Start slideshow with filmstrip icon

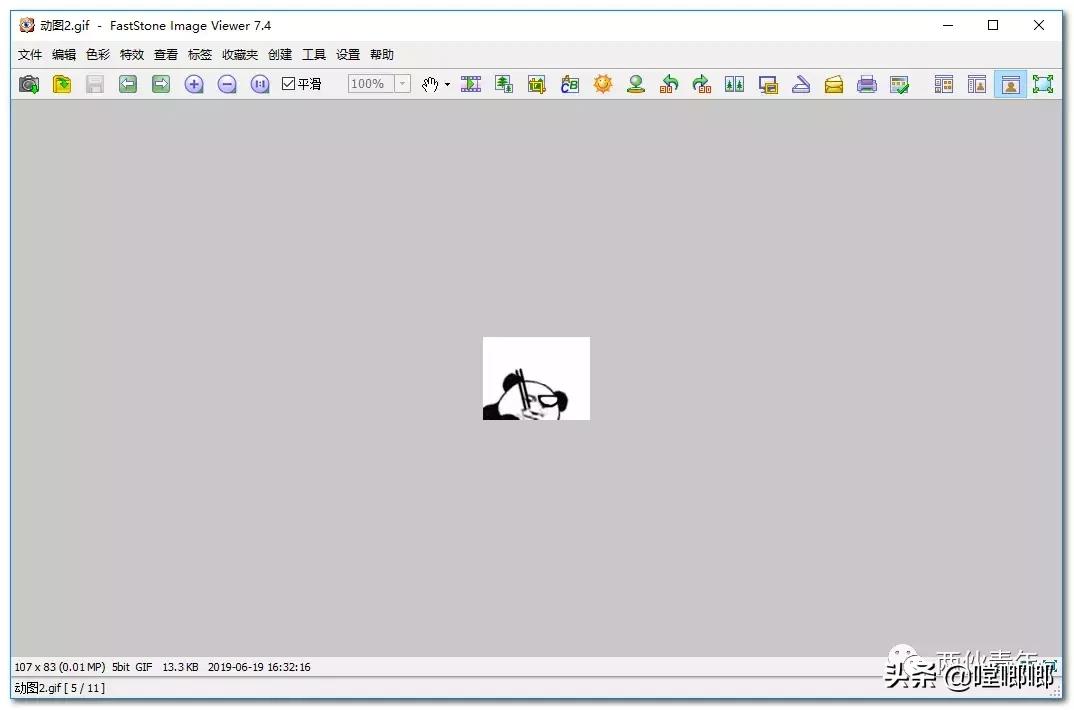pos(471,84)
